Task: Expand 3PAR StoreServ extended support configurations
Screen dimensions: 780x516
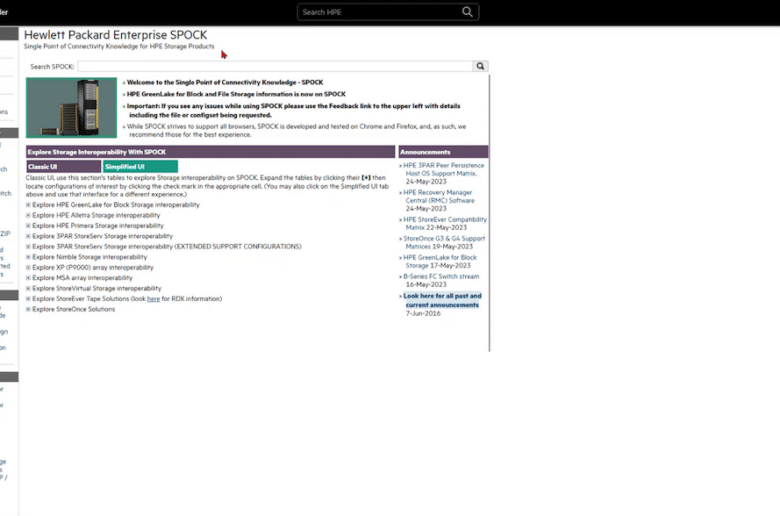Action: [28, 247]
